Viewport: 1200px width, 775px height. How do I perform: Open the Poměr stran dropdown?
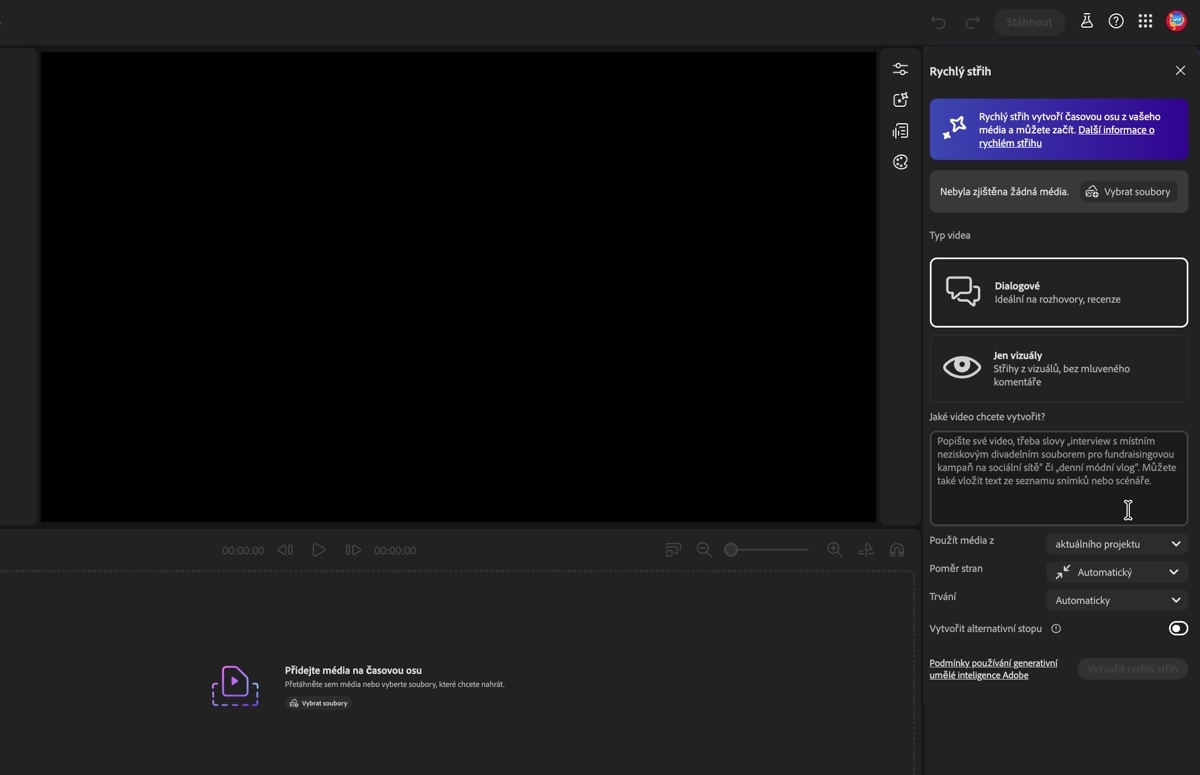click(x=1117, y=572)
